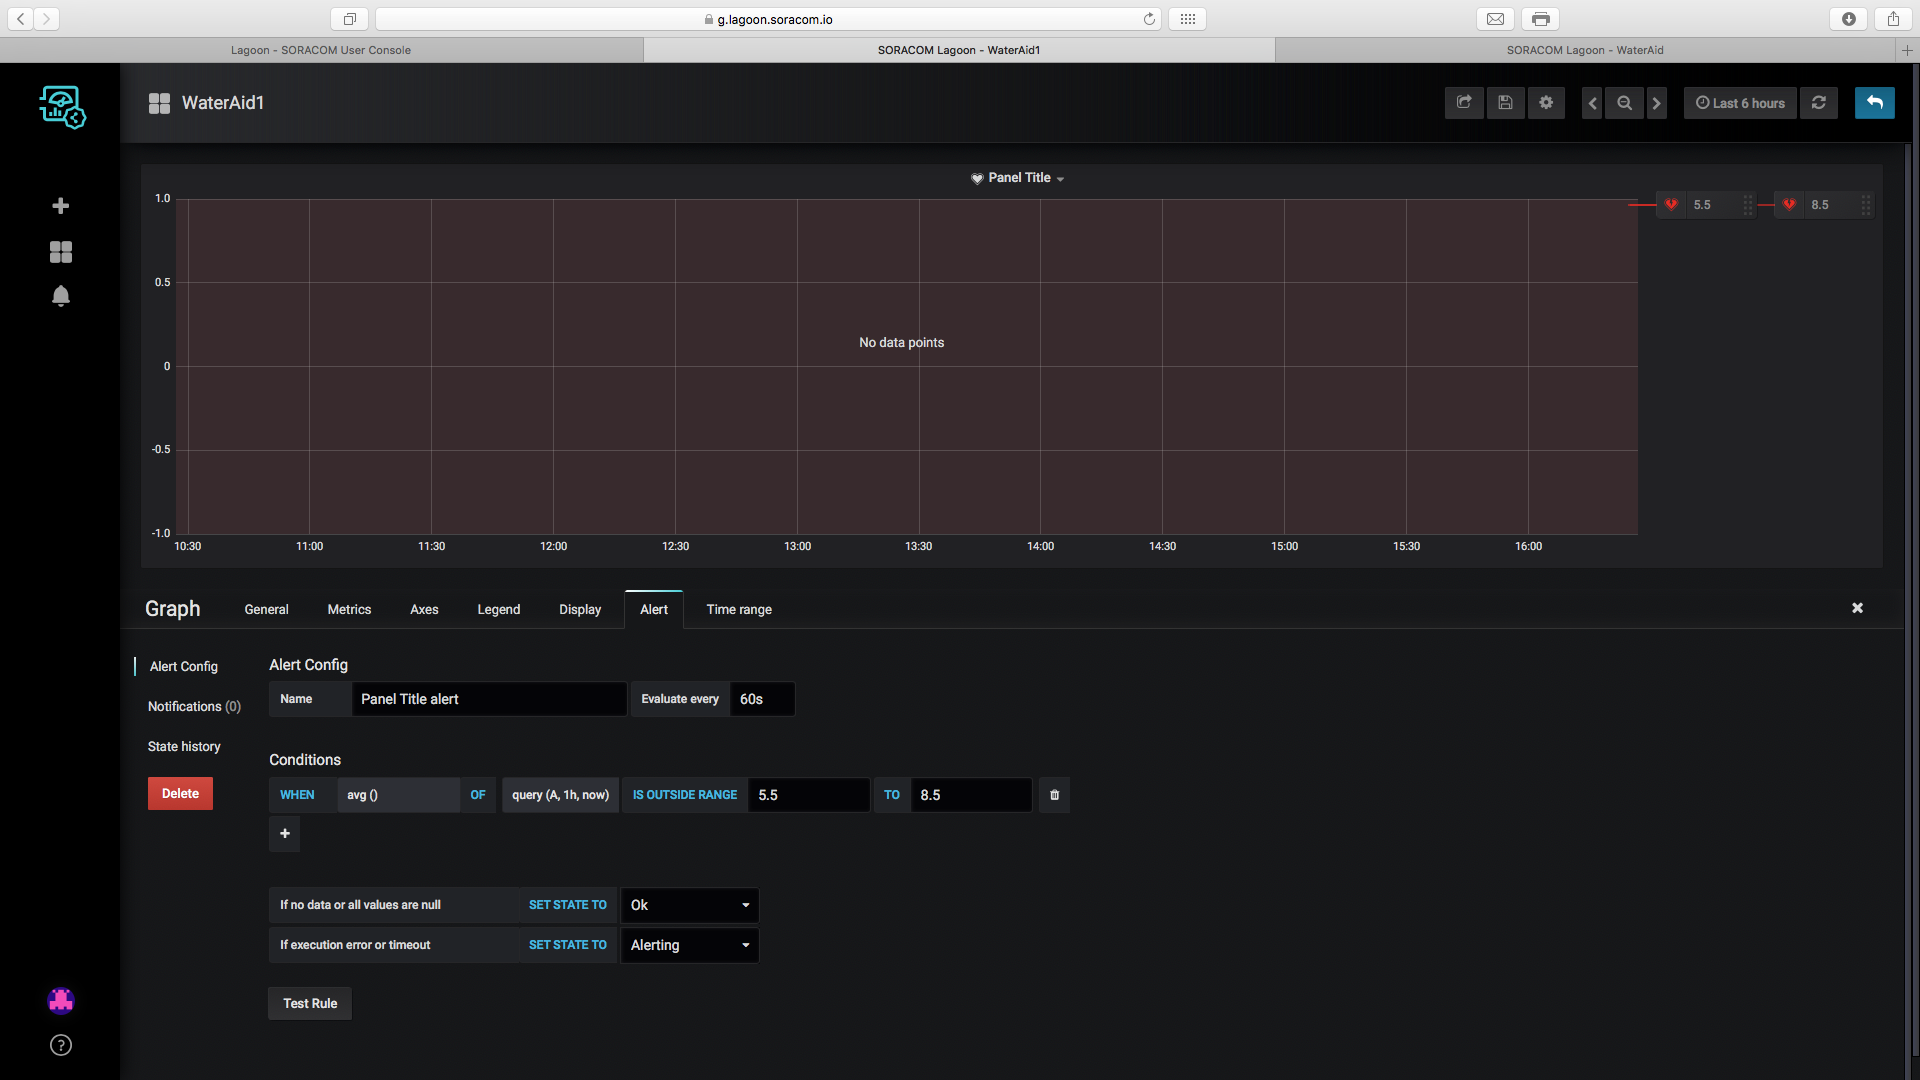Image resolution: width=1920 pixels, height=1080 pixels.
Task: Open the no data state dropdown showing Ok
Action: [x=689, y=905]
